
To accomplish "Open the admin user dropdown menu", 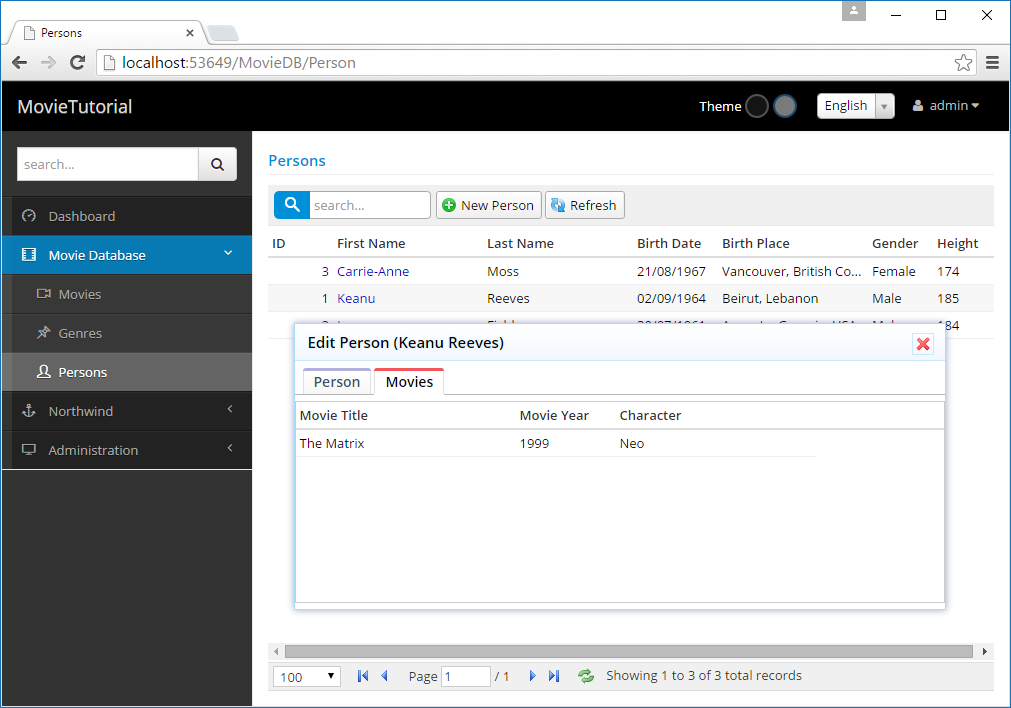I will coord(946,106).
